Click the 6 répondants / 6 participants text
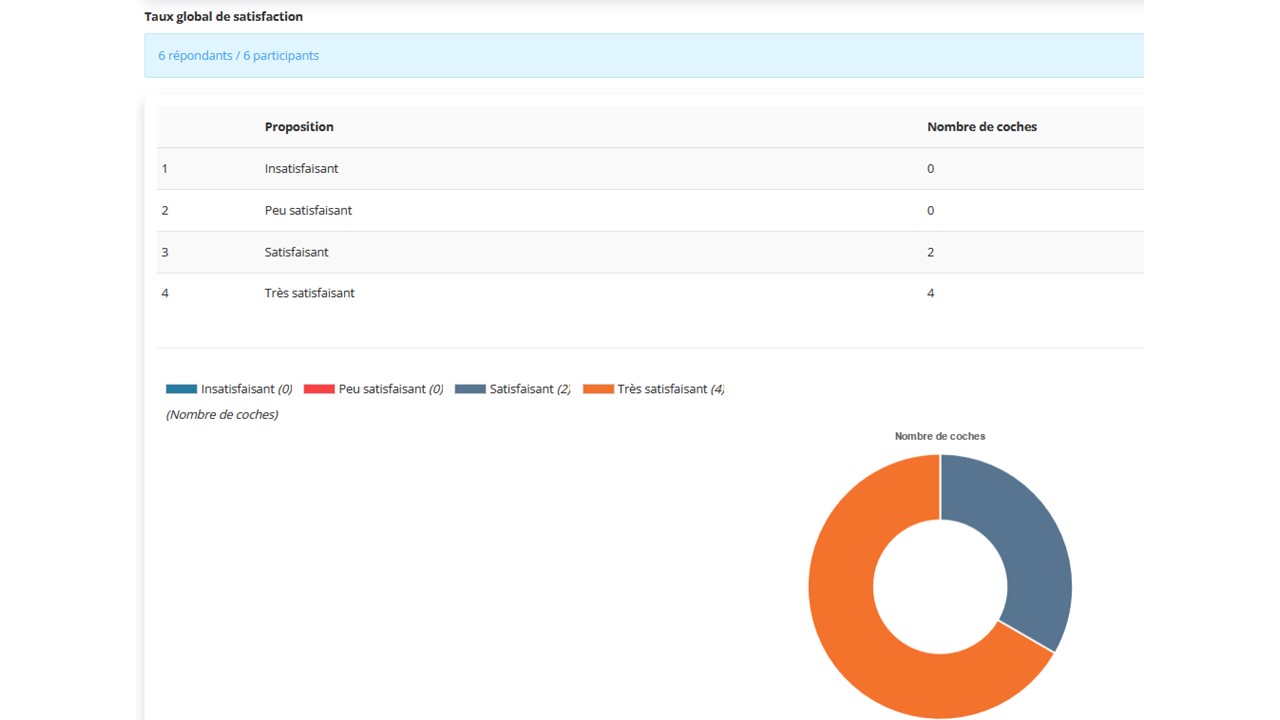The image size is (1280, 720). tap(238, 56)
